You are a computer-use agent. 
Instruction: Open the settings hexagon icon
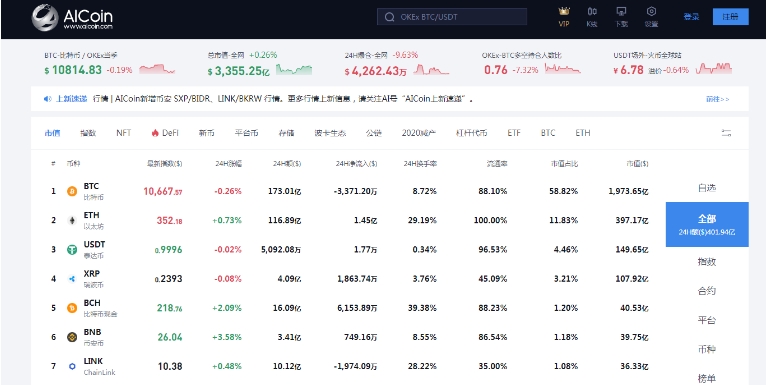(651, 11)
